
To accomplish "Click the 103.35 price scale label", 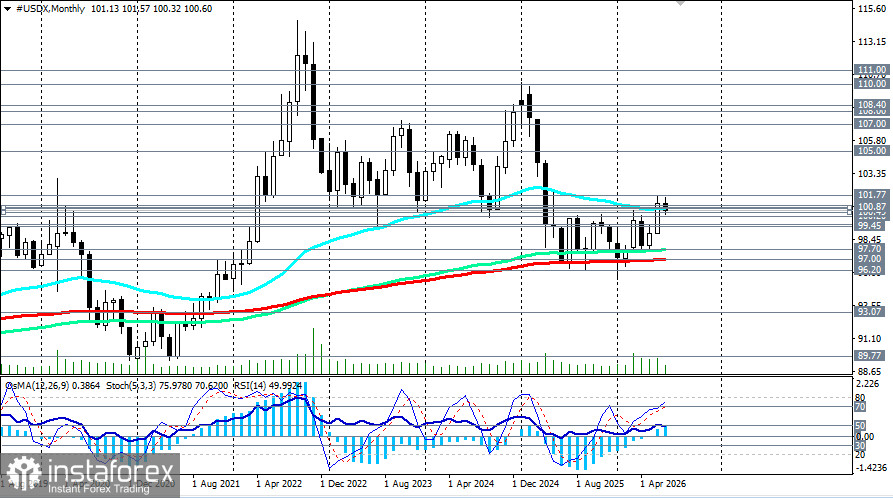I will pyautogui.click(x=872, y=173).
